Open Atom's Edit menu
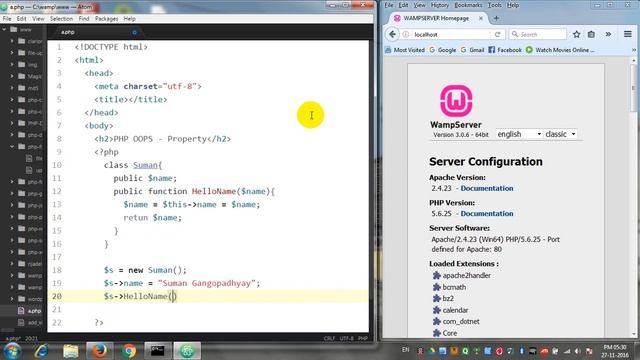The image size is (640, 360). click(22, 19)
